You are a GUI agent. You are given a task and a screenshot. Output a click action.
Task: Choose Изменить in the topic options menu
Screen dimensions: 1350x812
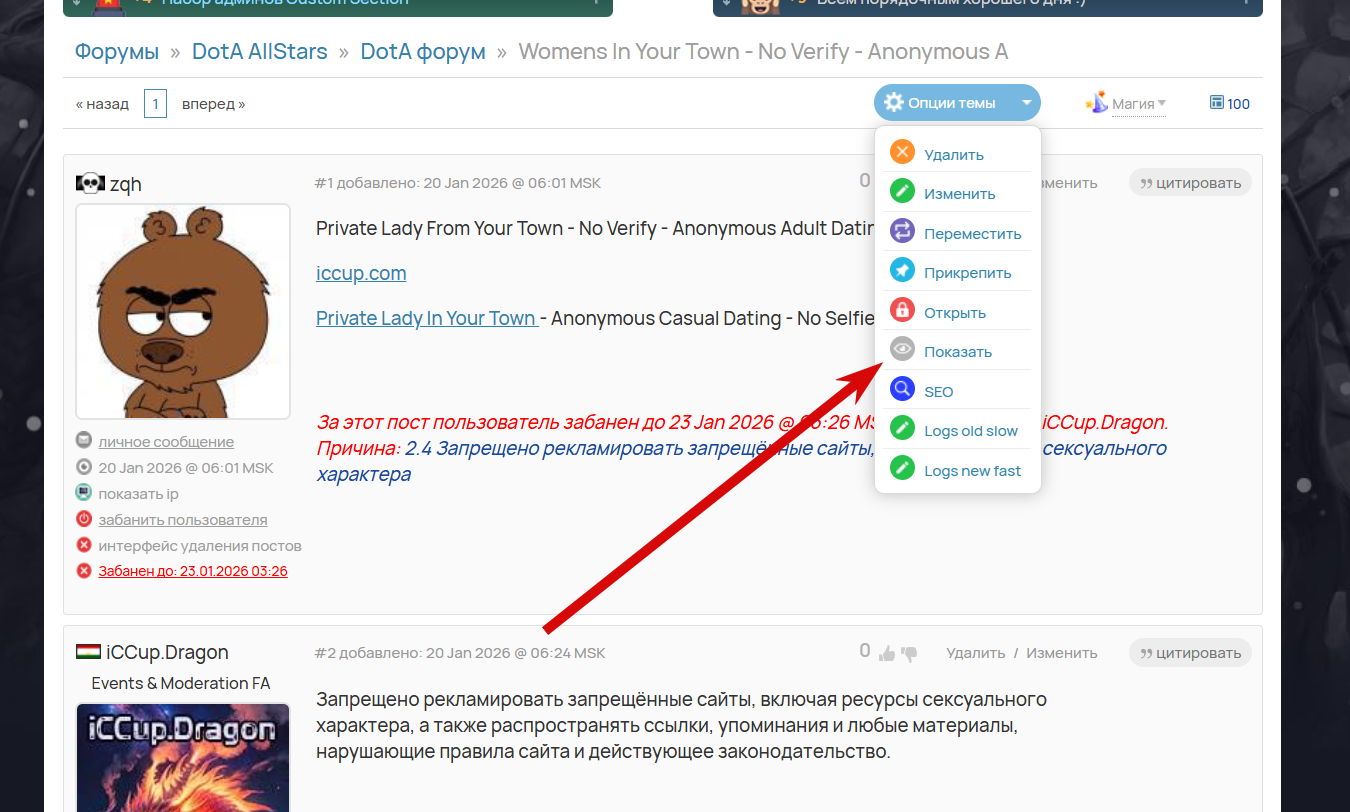click(x=959, y=194)
